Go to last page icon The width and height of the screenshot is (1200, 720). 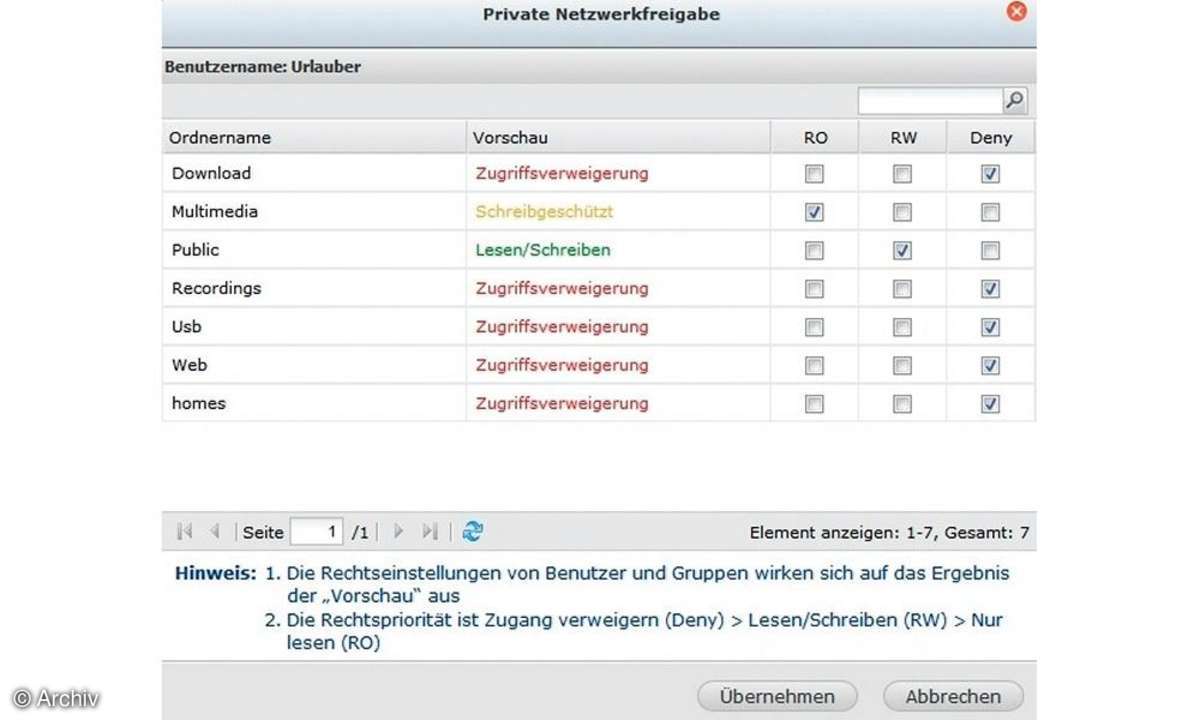(x=430, y=532)
